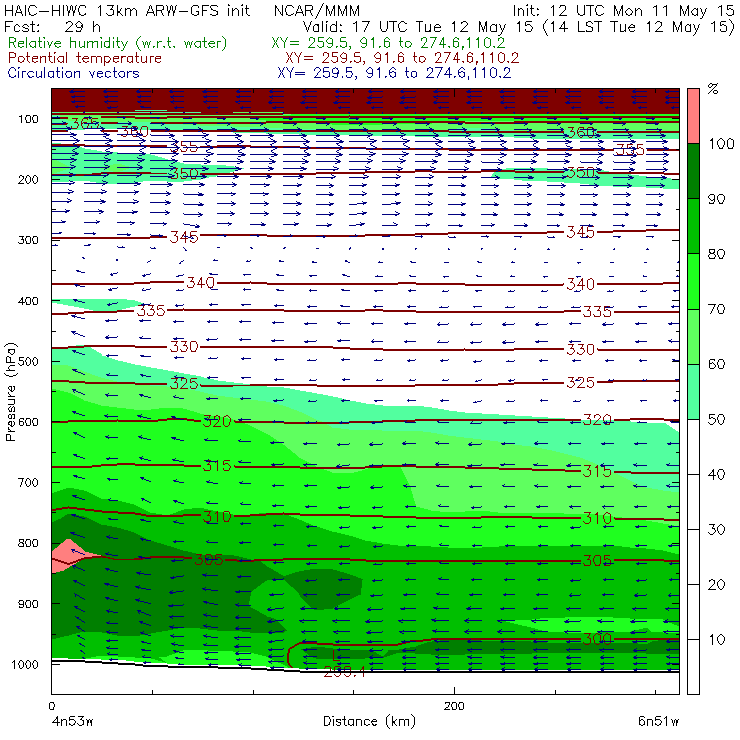Click the '600' pressure axis label
This screenshot has height=740, width=740.
coord(28,421)
